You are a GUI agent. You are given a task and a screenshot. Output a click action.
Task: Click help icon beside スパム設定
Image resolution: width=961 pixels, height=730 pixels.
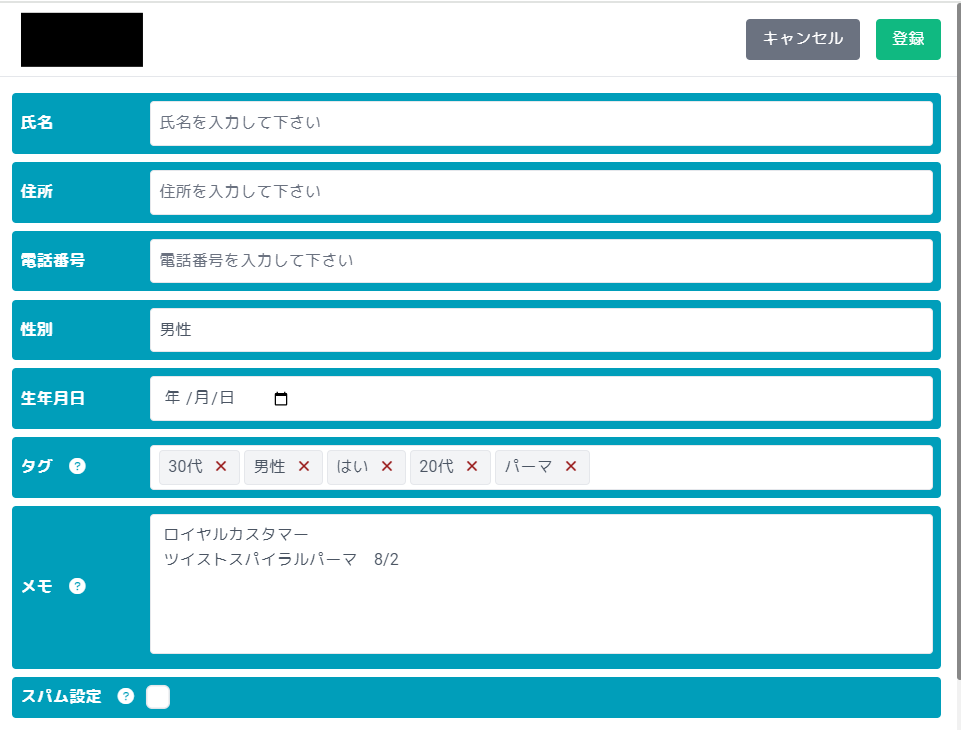[x=125, y=696]
